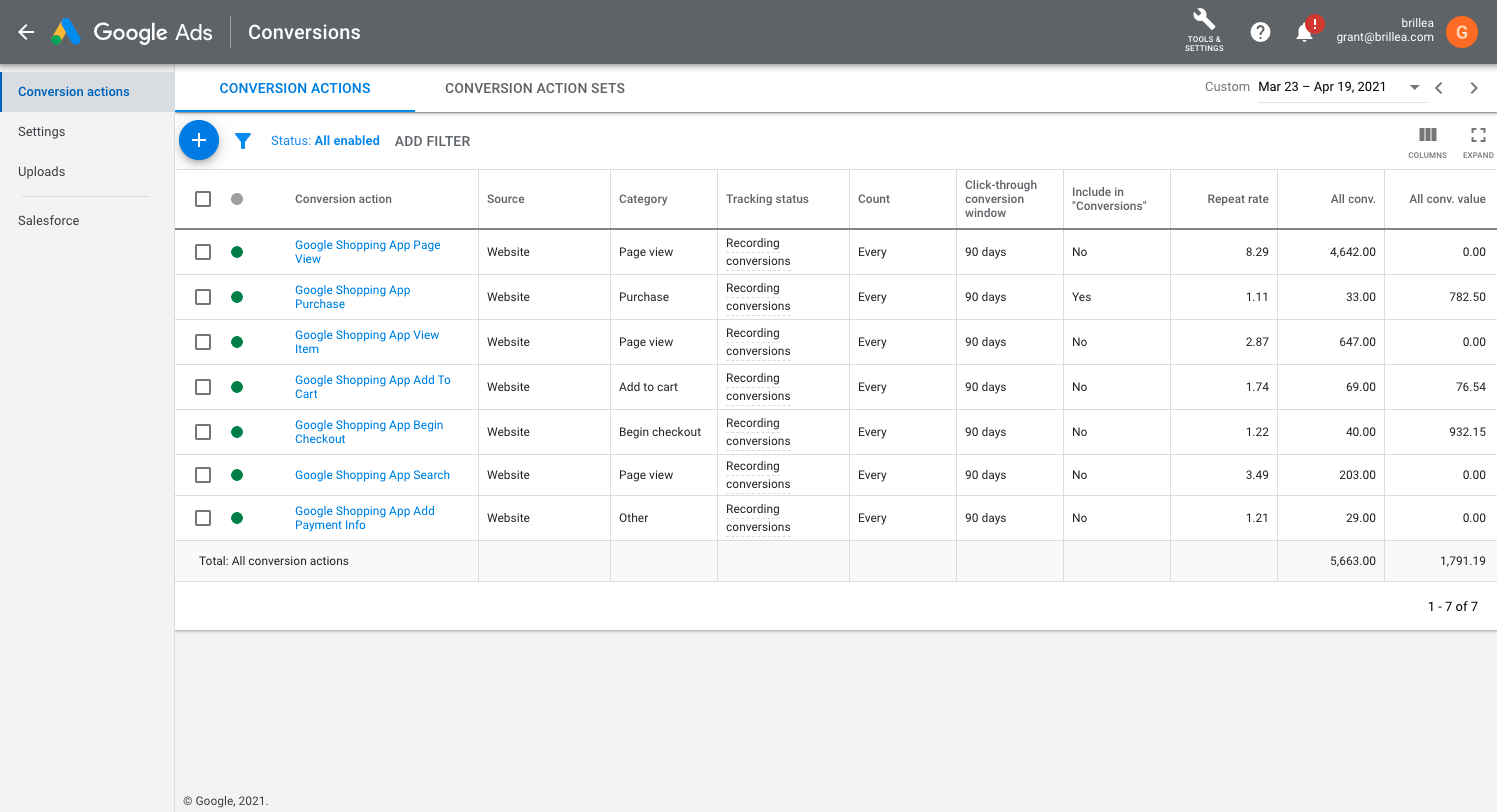
Task: Open Status: All enabled filter
Action: click(x=325, y=141)
